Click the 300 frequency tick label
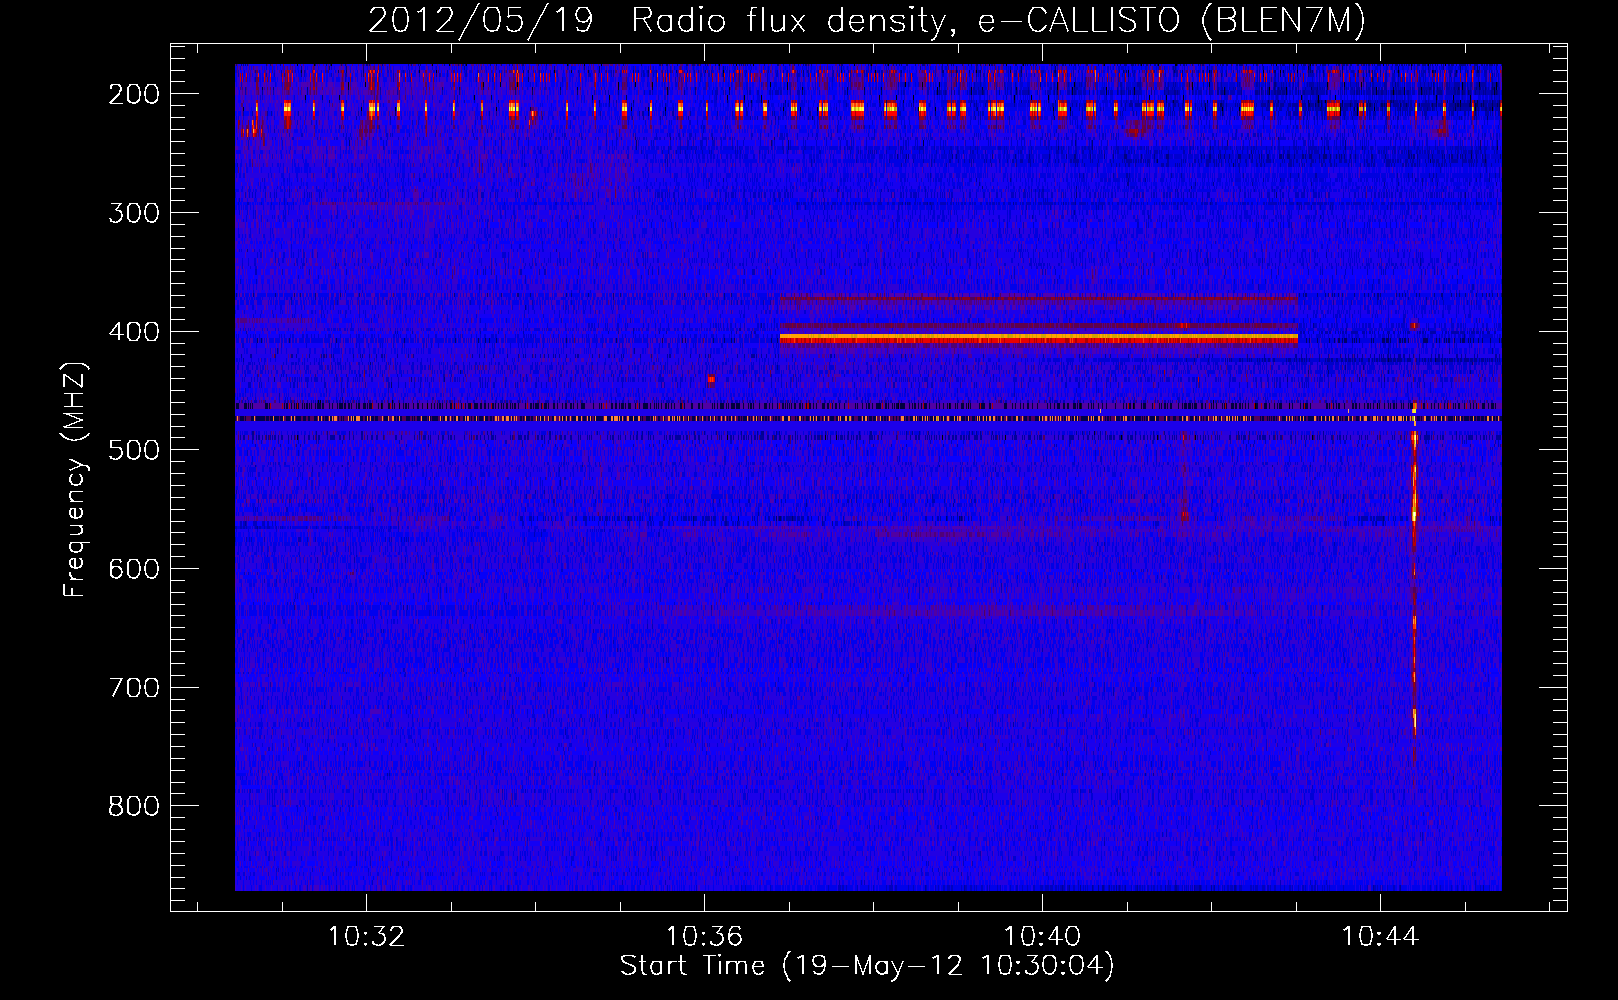Screen dimensions: 1618x1000 pos(134,213)
